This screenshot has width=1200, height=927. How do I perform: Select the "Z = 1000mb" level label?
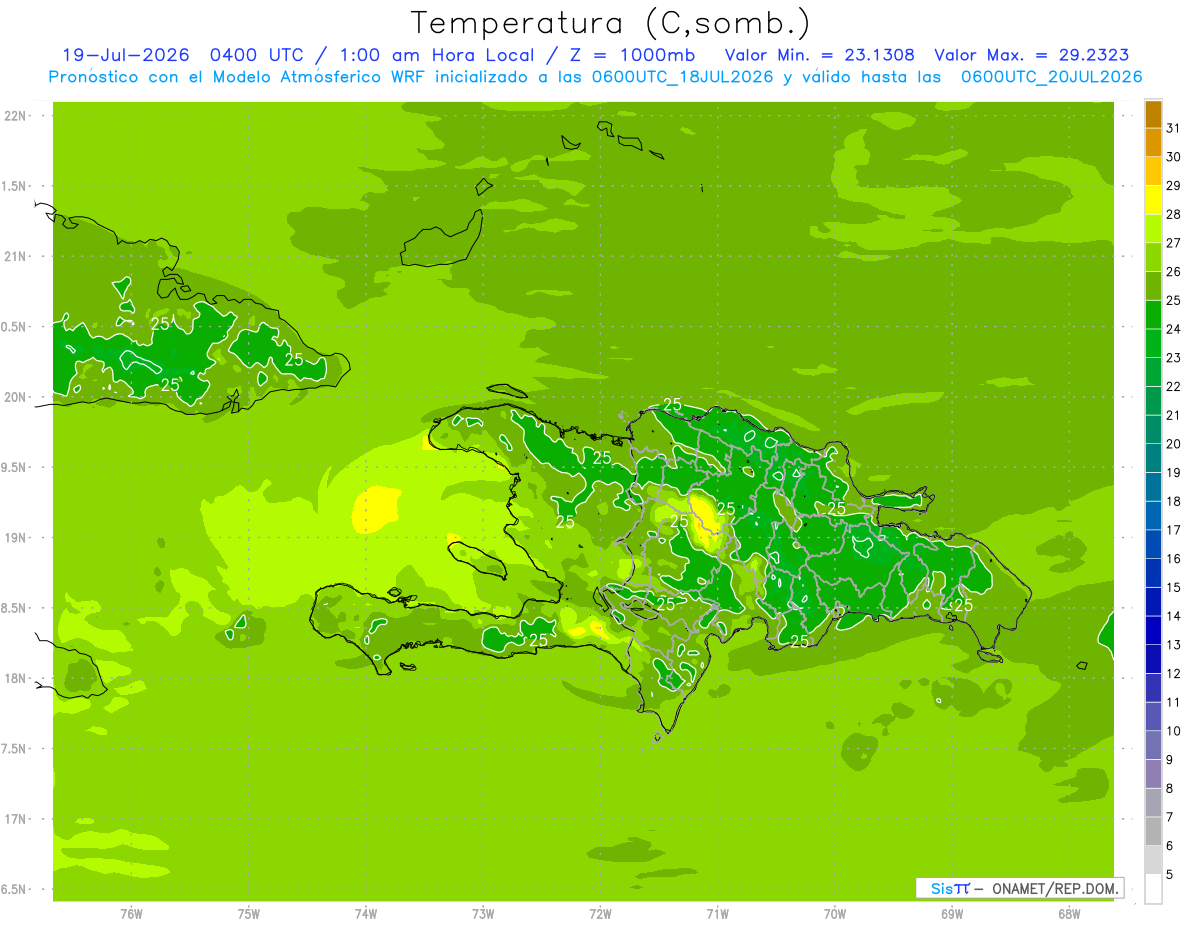click(632, 55)
